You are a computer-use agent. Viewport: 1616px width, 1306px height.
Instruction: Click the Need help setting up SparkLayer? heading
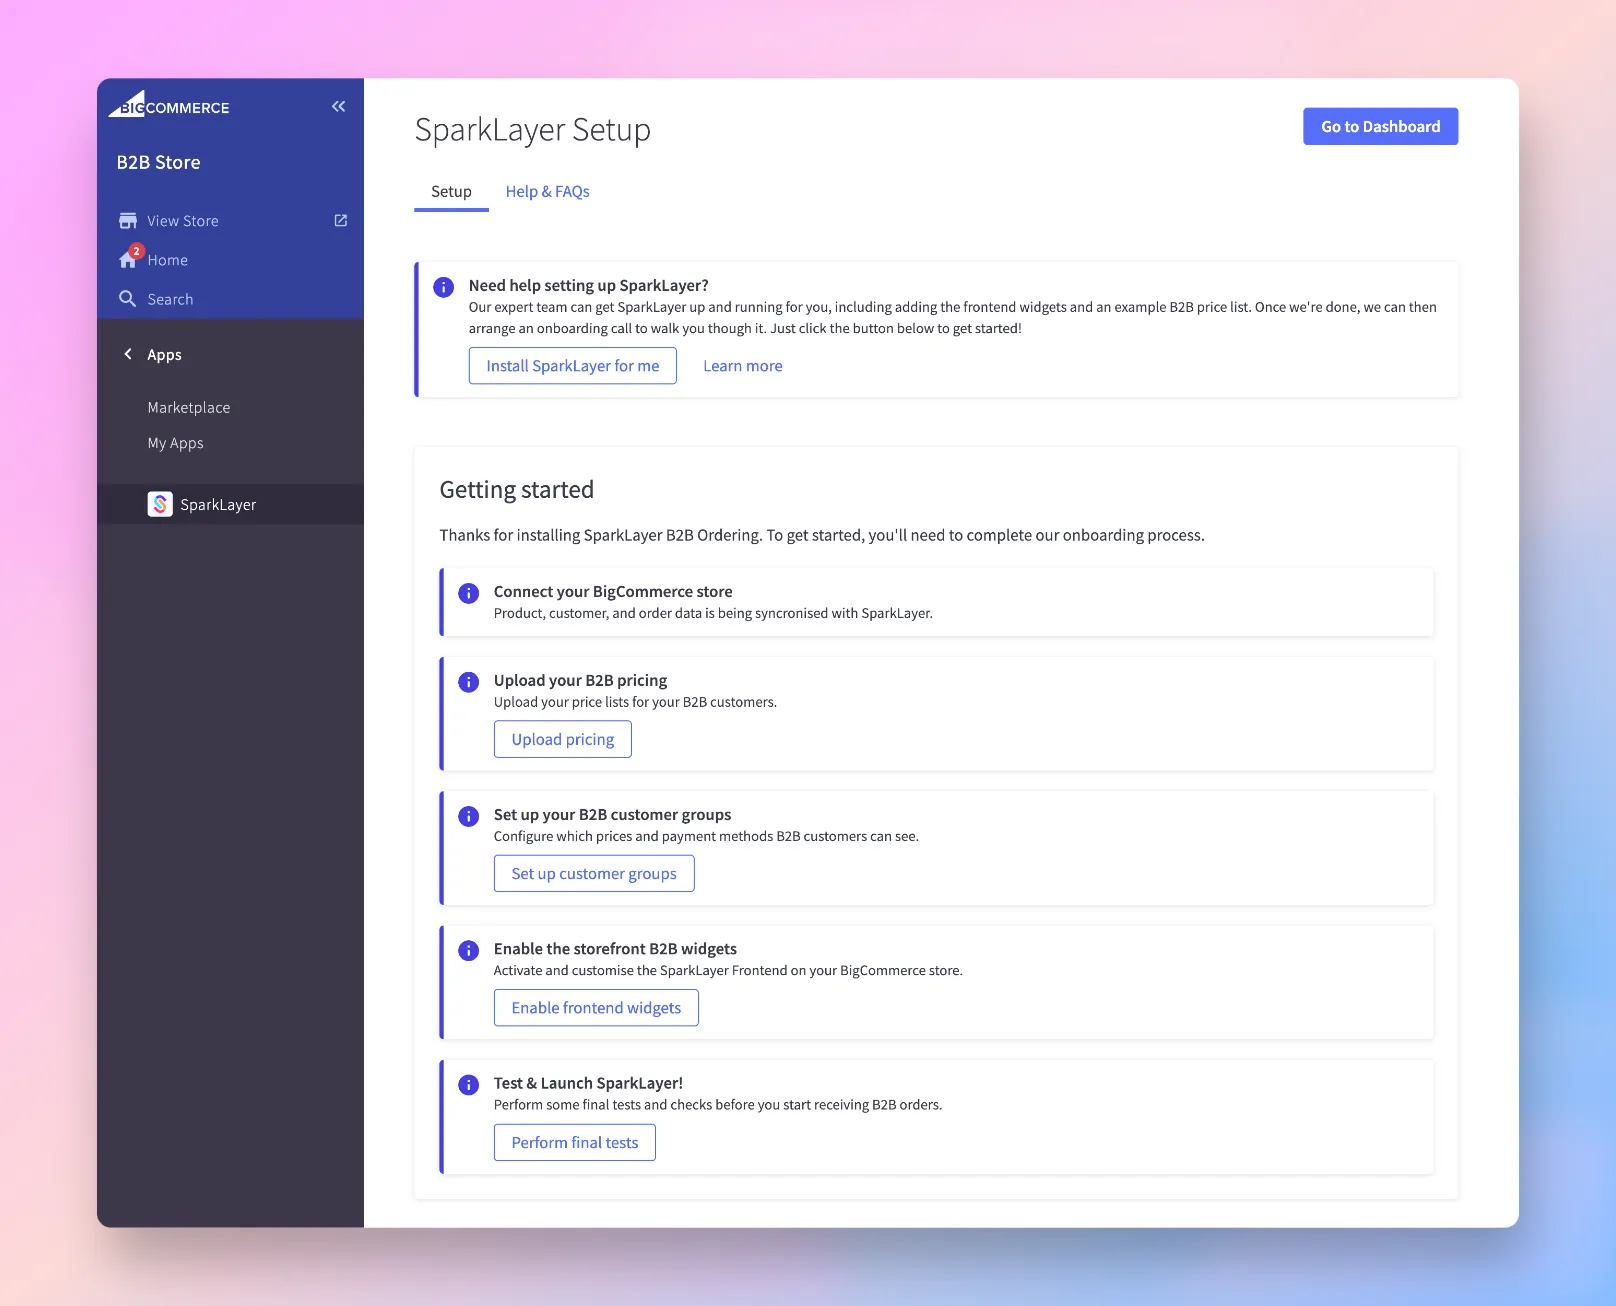point(589,285)
